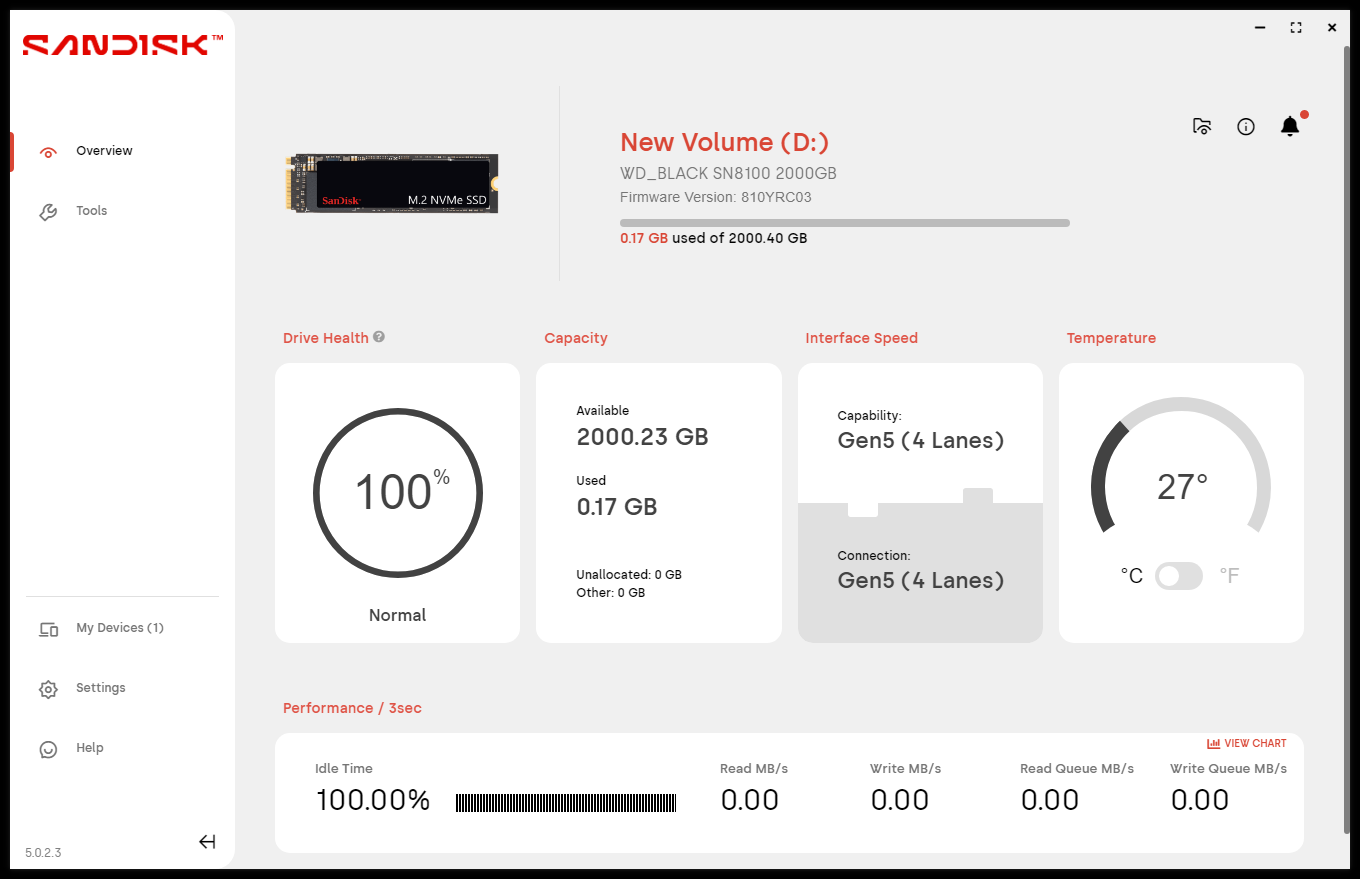
Task: Click the Performance / 3sec heading
Action: pyautogui.click(x=352, y=708)
